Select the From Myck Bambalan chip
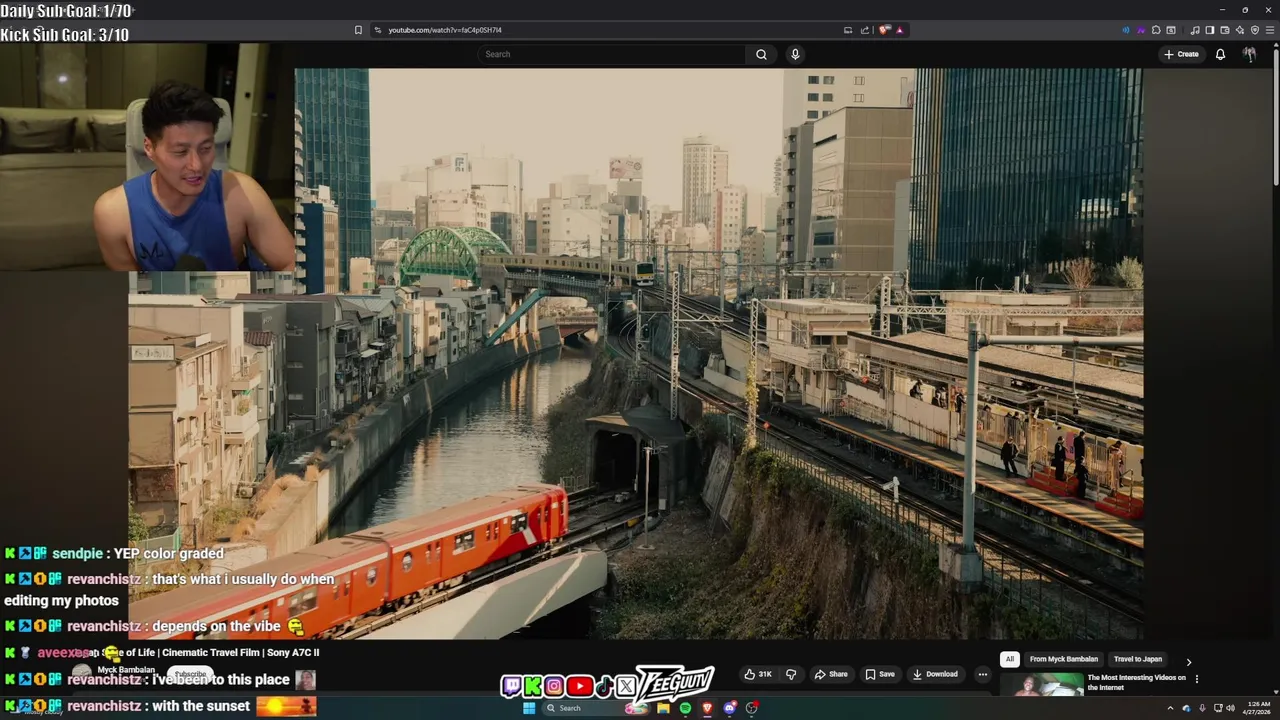The width and height of the screenshot is (1280, 720). (x=1063, y=659)
